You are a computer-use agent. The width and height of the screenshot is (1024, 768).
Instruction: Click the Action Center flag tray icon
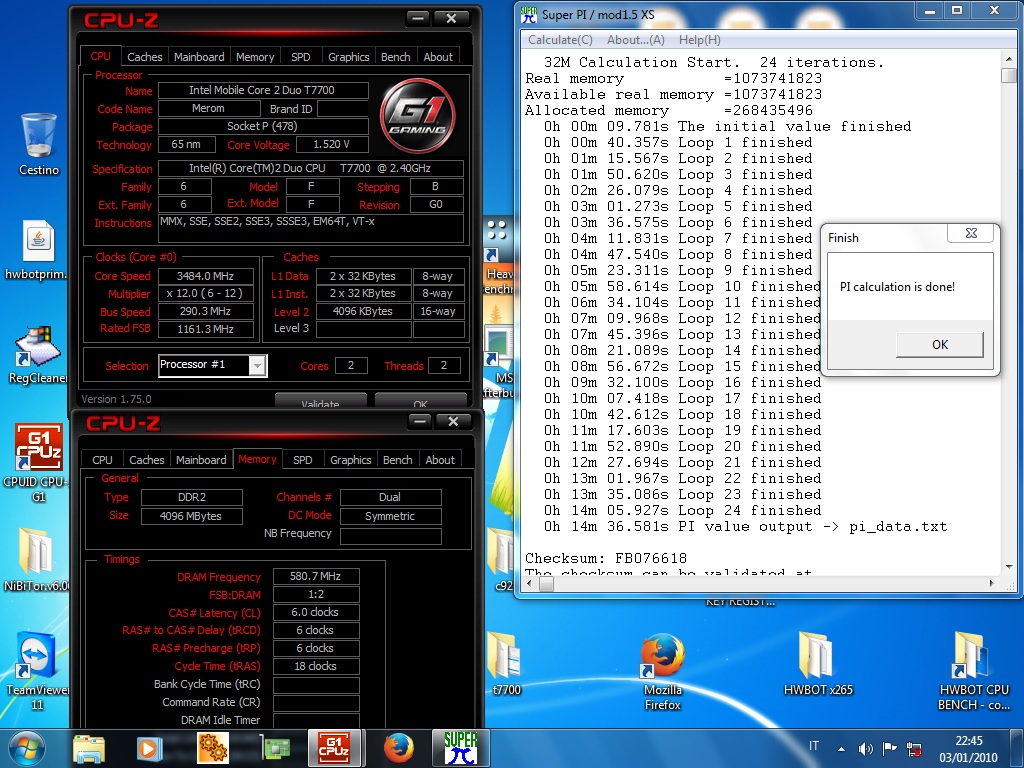(x=889, y=749)
